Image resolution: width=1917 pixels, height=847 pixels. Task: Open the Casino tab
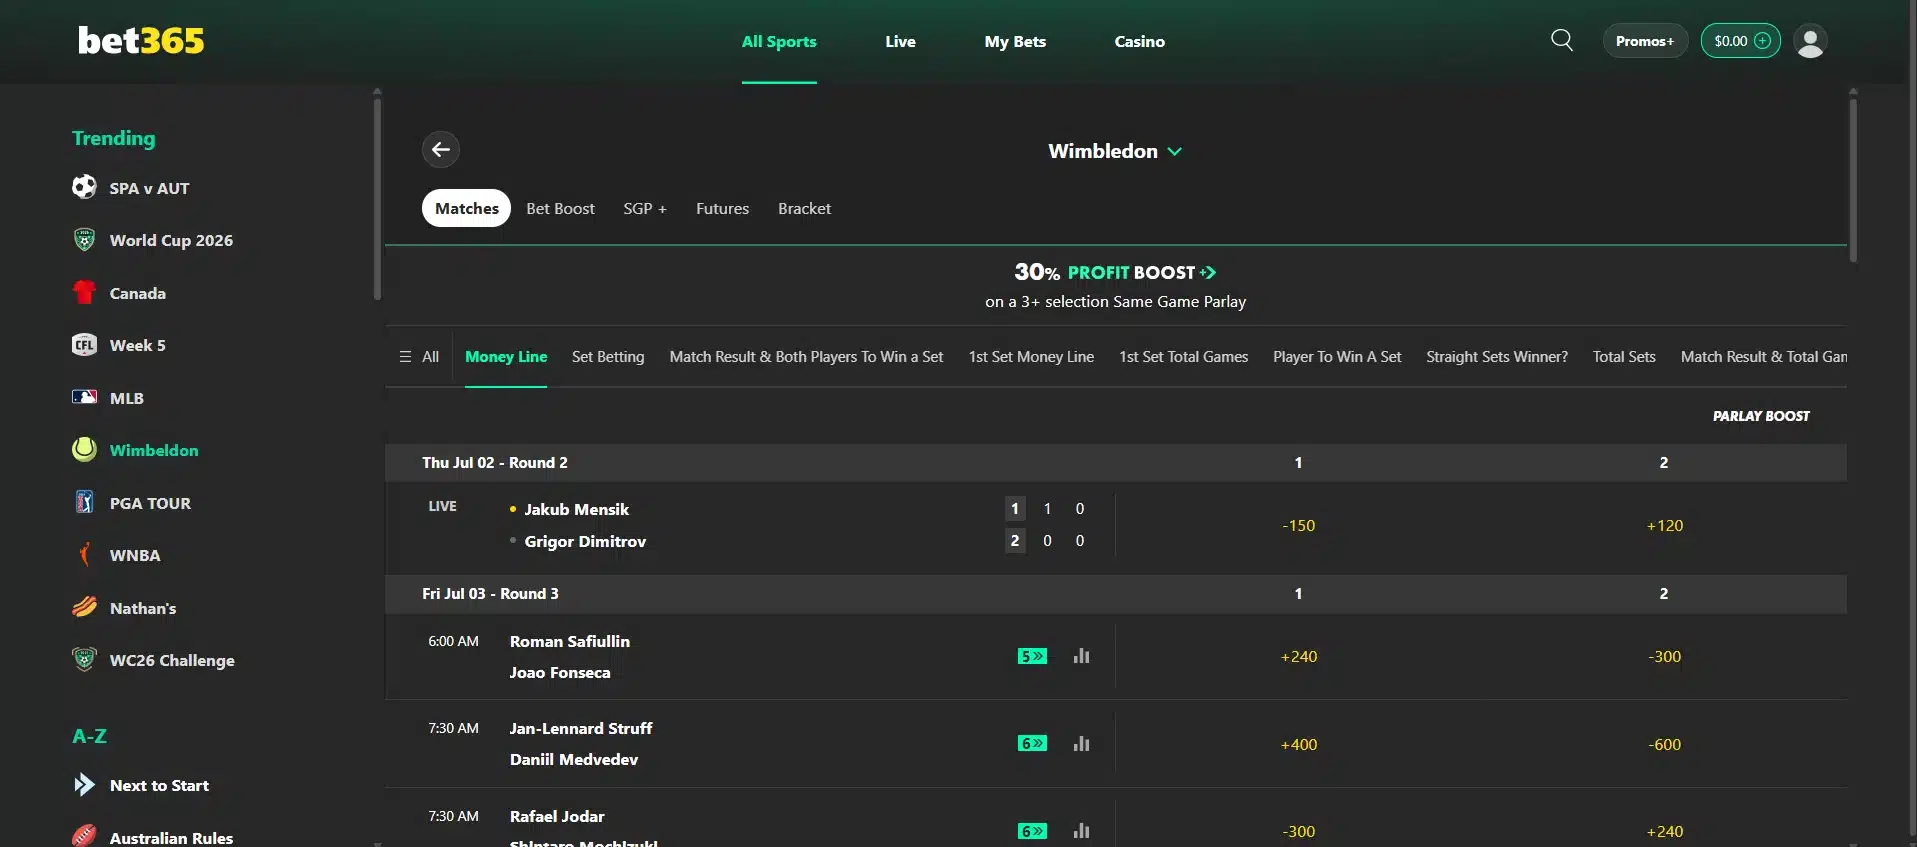click(x=1140, y=41)
